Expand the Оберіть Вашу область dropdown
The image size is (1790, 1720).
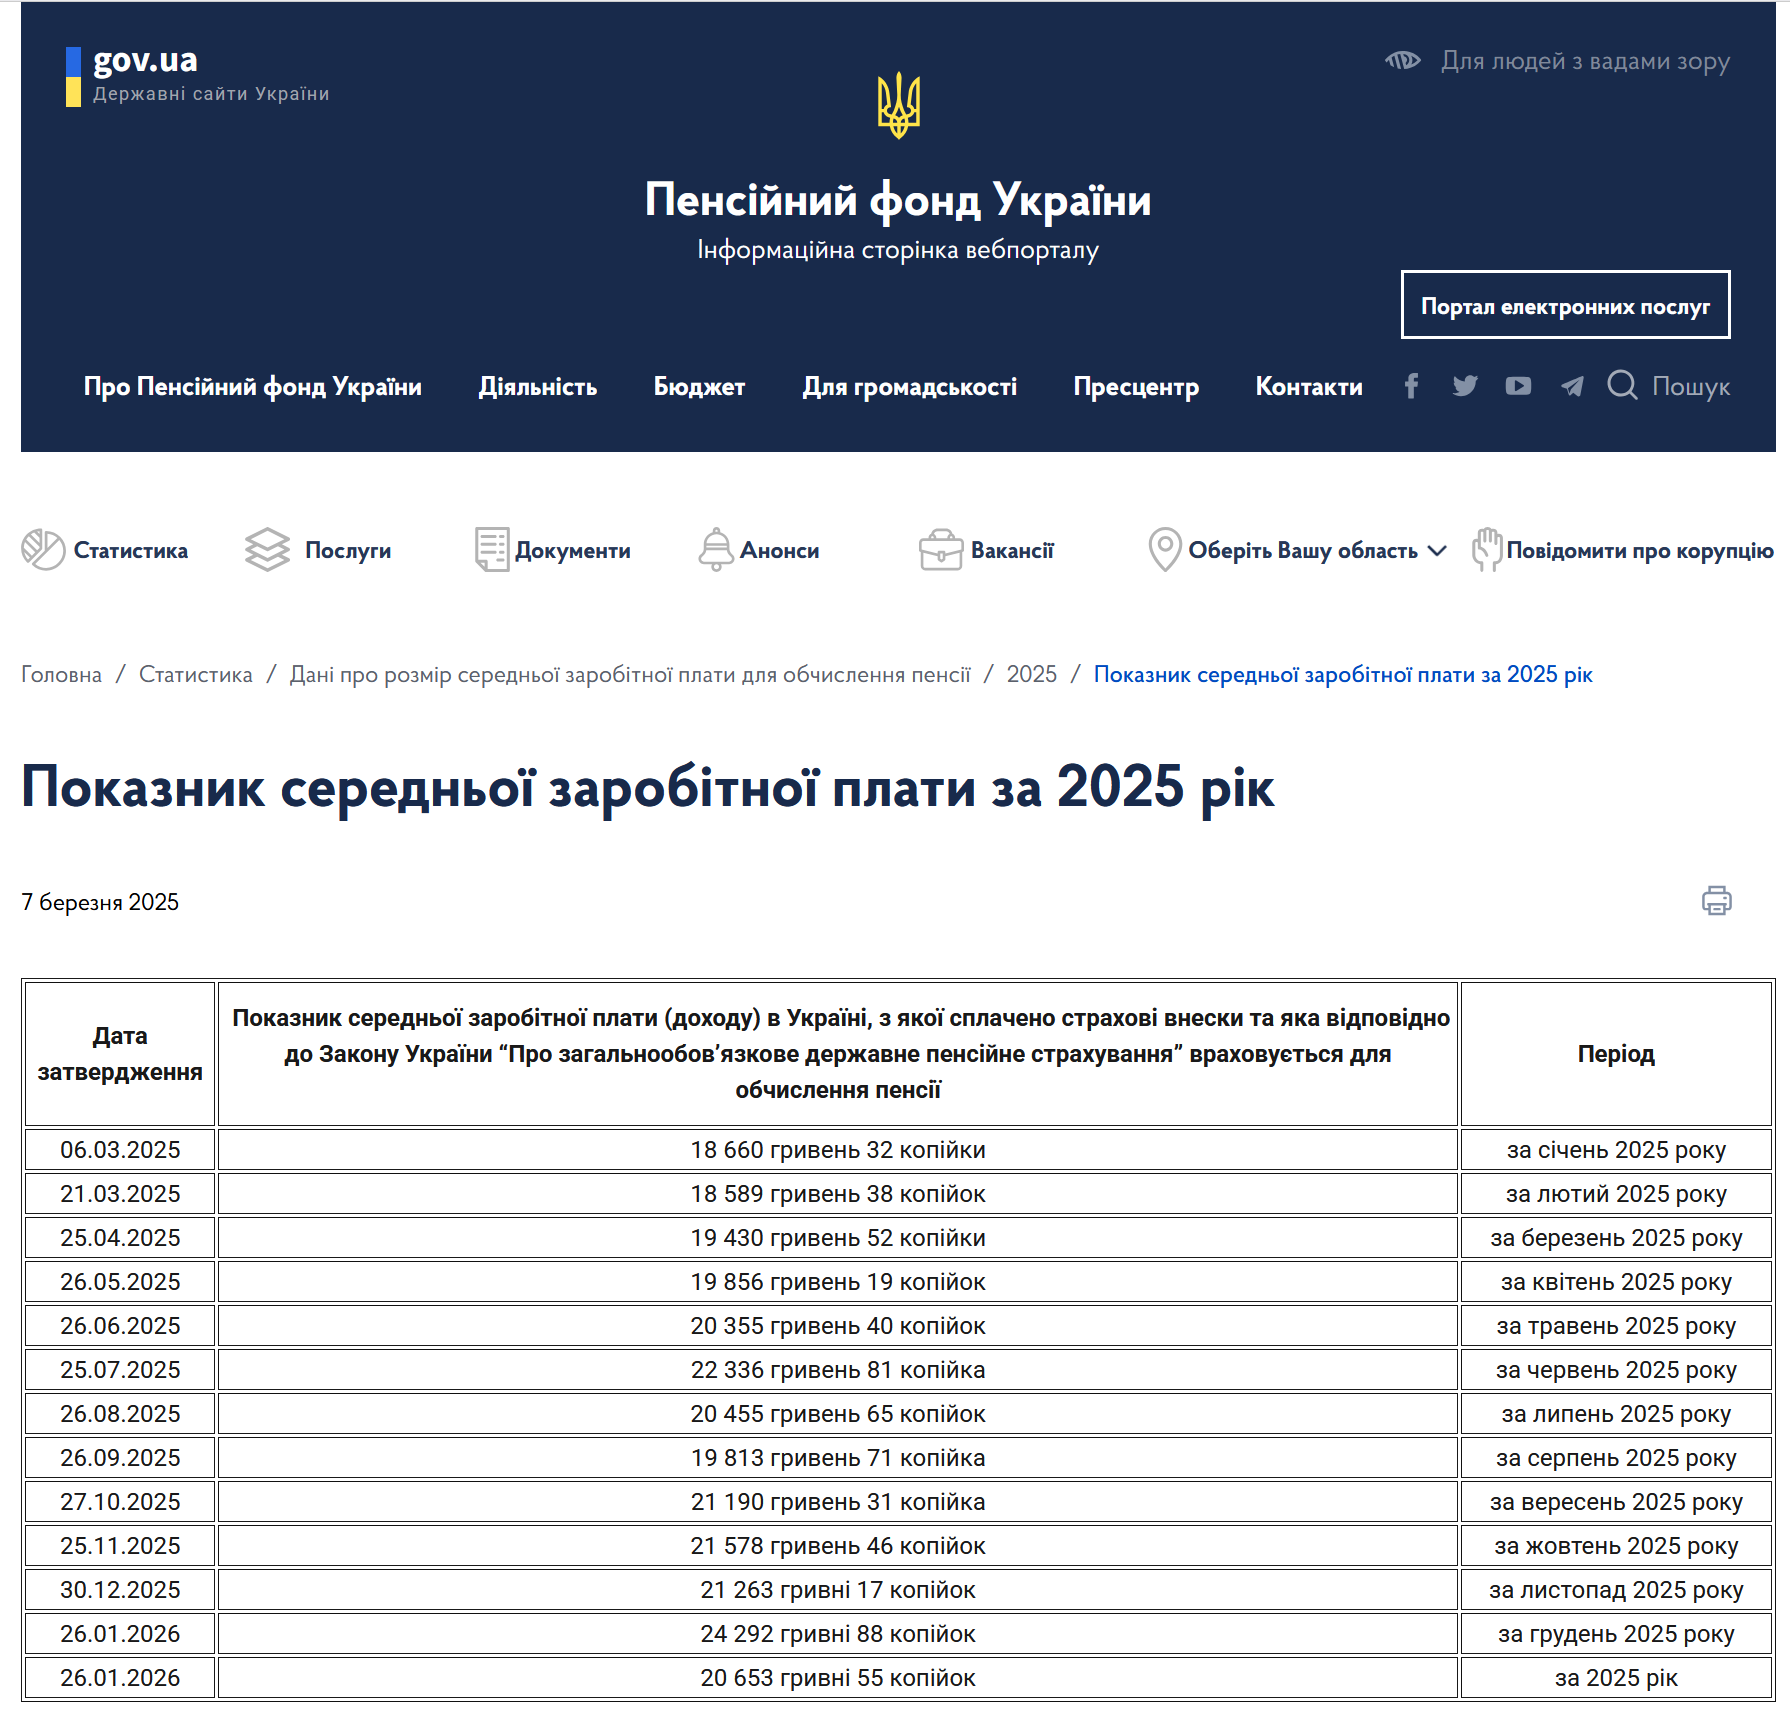[1297, 550]
